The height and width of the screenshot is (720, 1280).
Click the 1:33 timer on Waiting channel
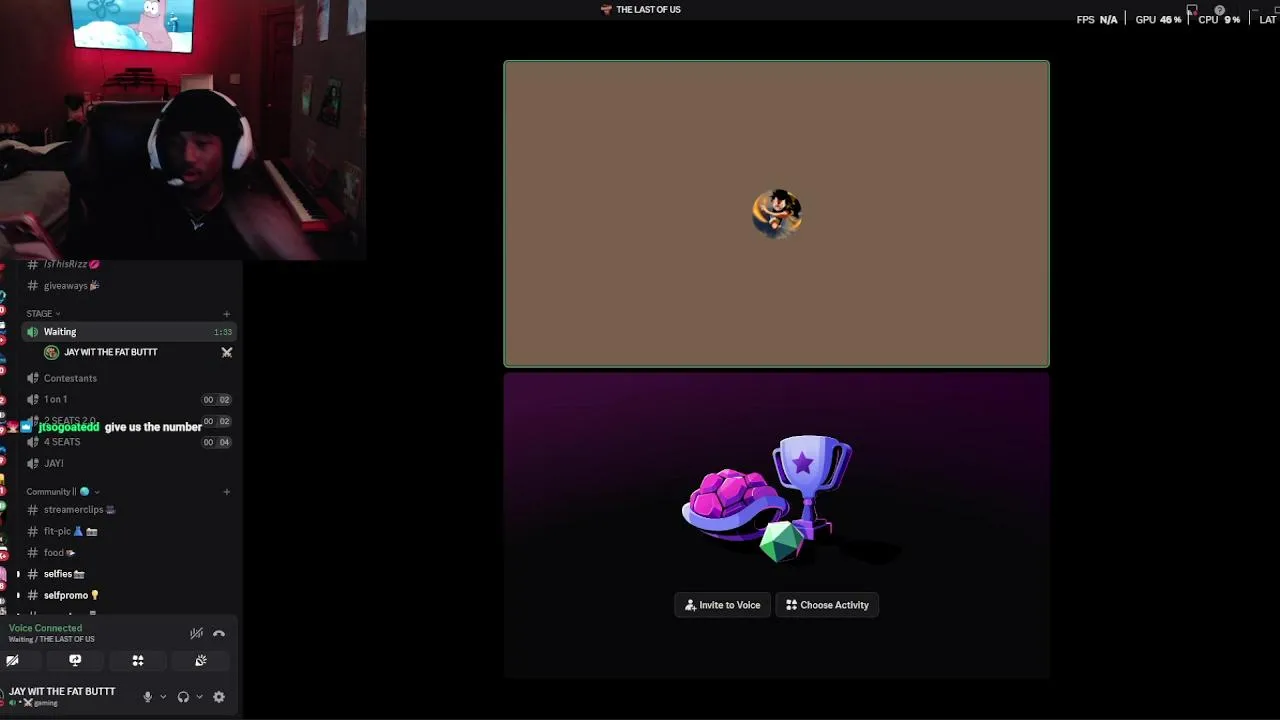[222, 332]
